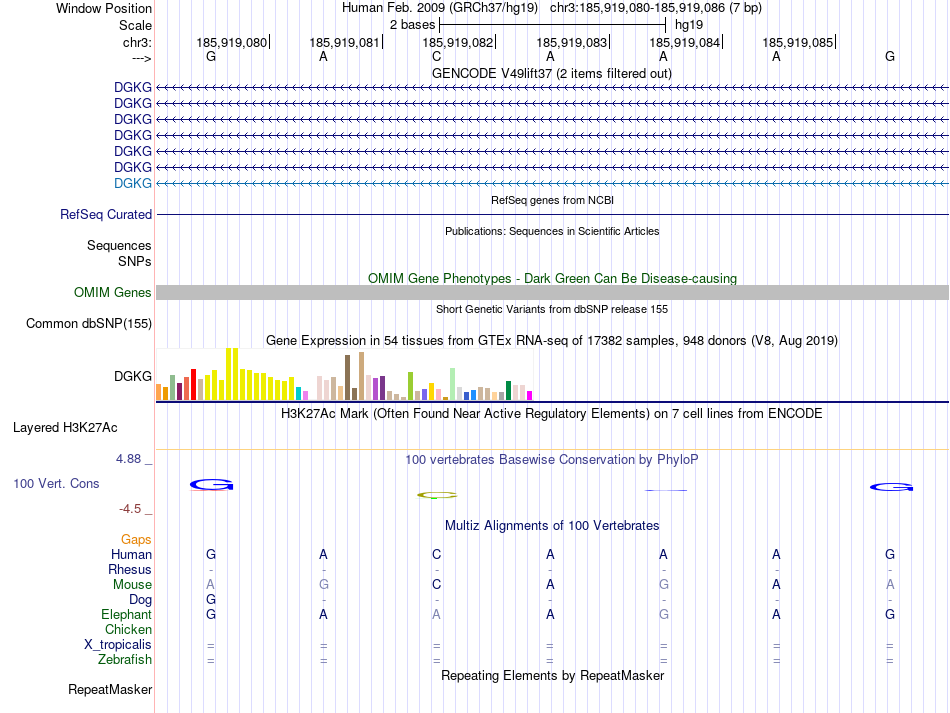Screen dimensions: 950x713
Task: Open the RefSeq Curated track label
Action: (106, 214)
